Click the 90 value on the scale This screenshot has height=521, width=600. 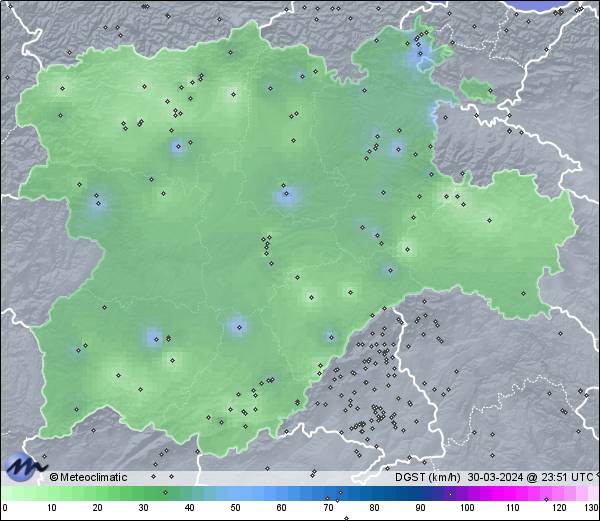click(420, 508)
